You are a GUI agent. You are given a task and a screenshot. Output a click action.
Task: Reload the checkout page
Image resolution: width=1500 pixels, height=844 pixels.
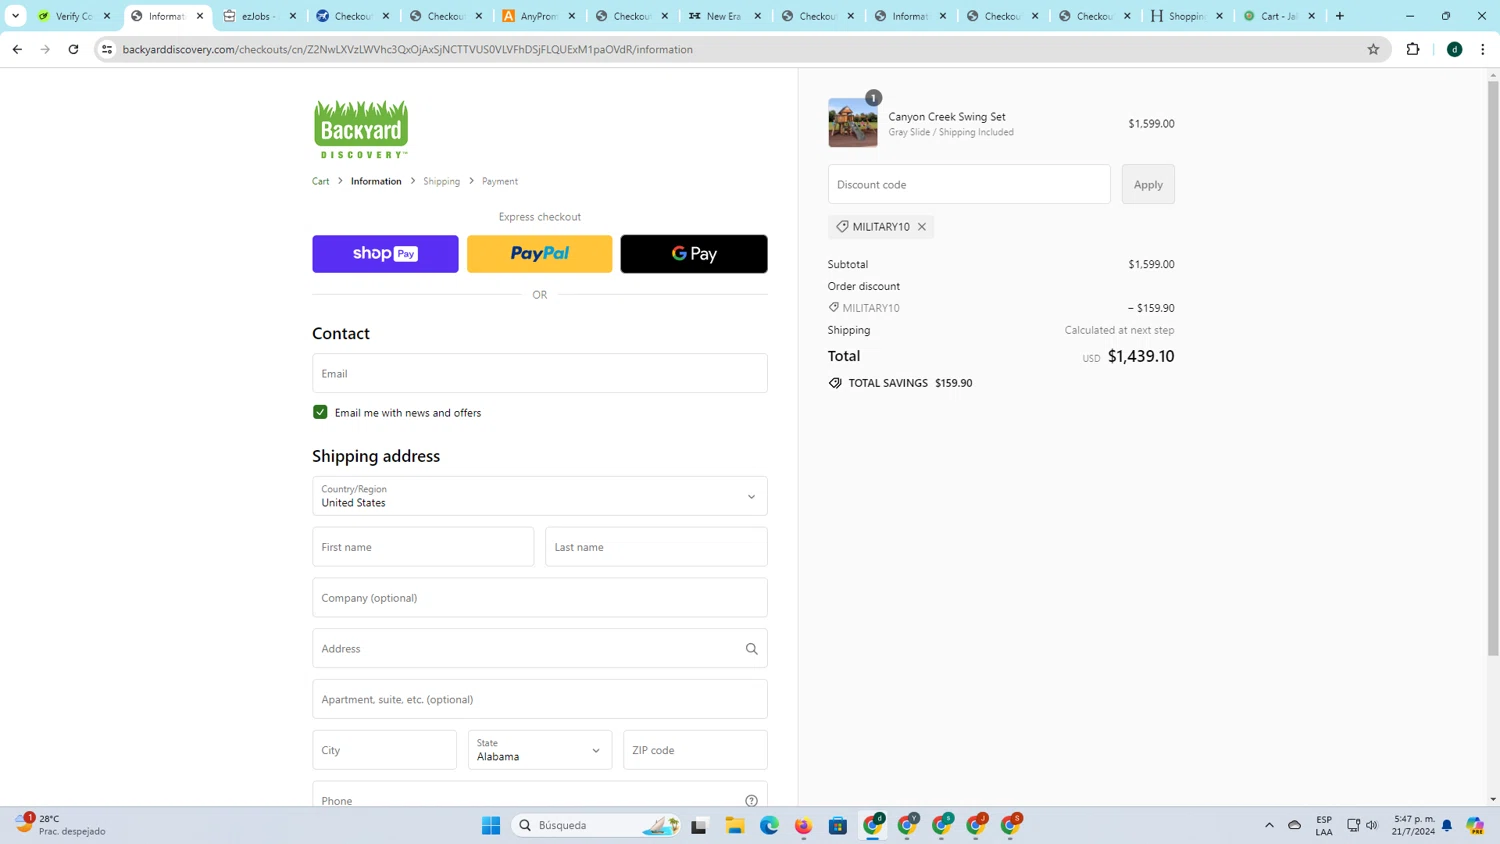(73, 49)
